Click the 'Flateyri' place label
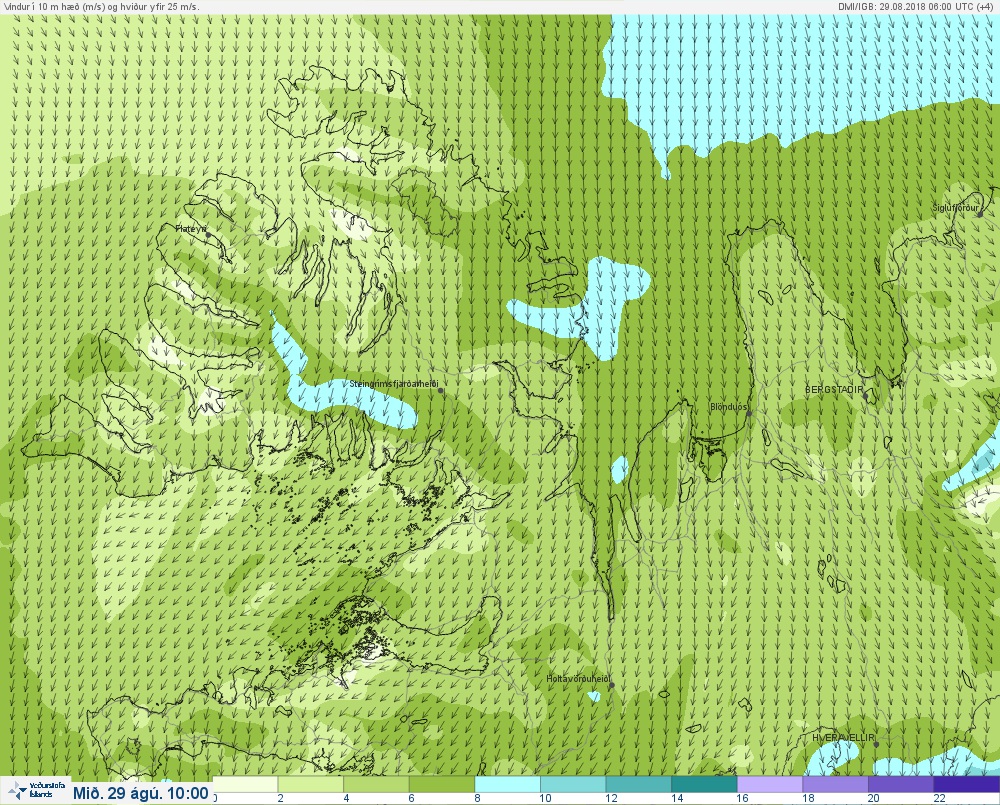Viewport: 1000px width, 805px height. pyautogui.click(x=191, y=228)
